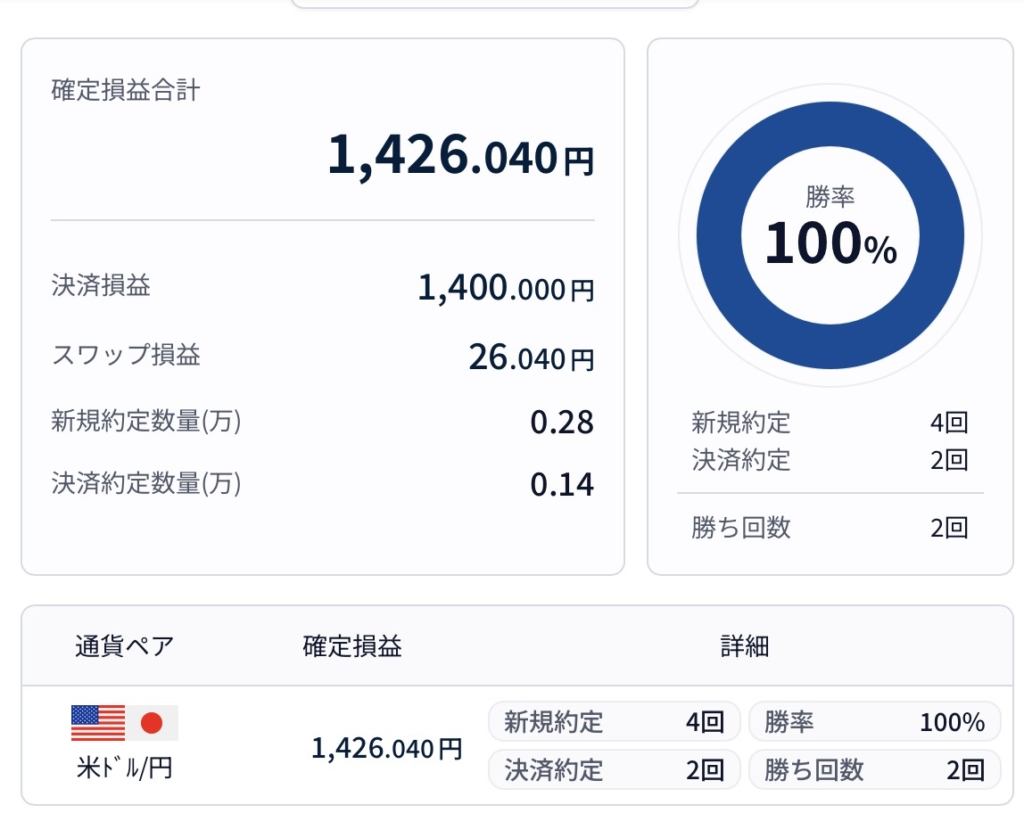
Task: Click the 勝率 100% badge in details
Action: pyautogui.click(x=874, y=722)
